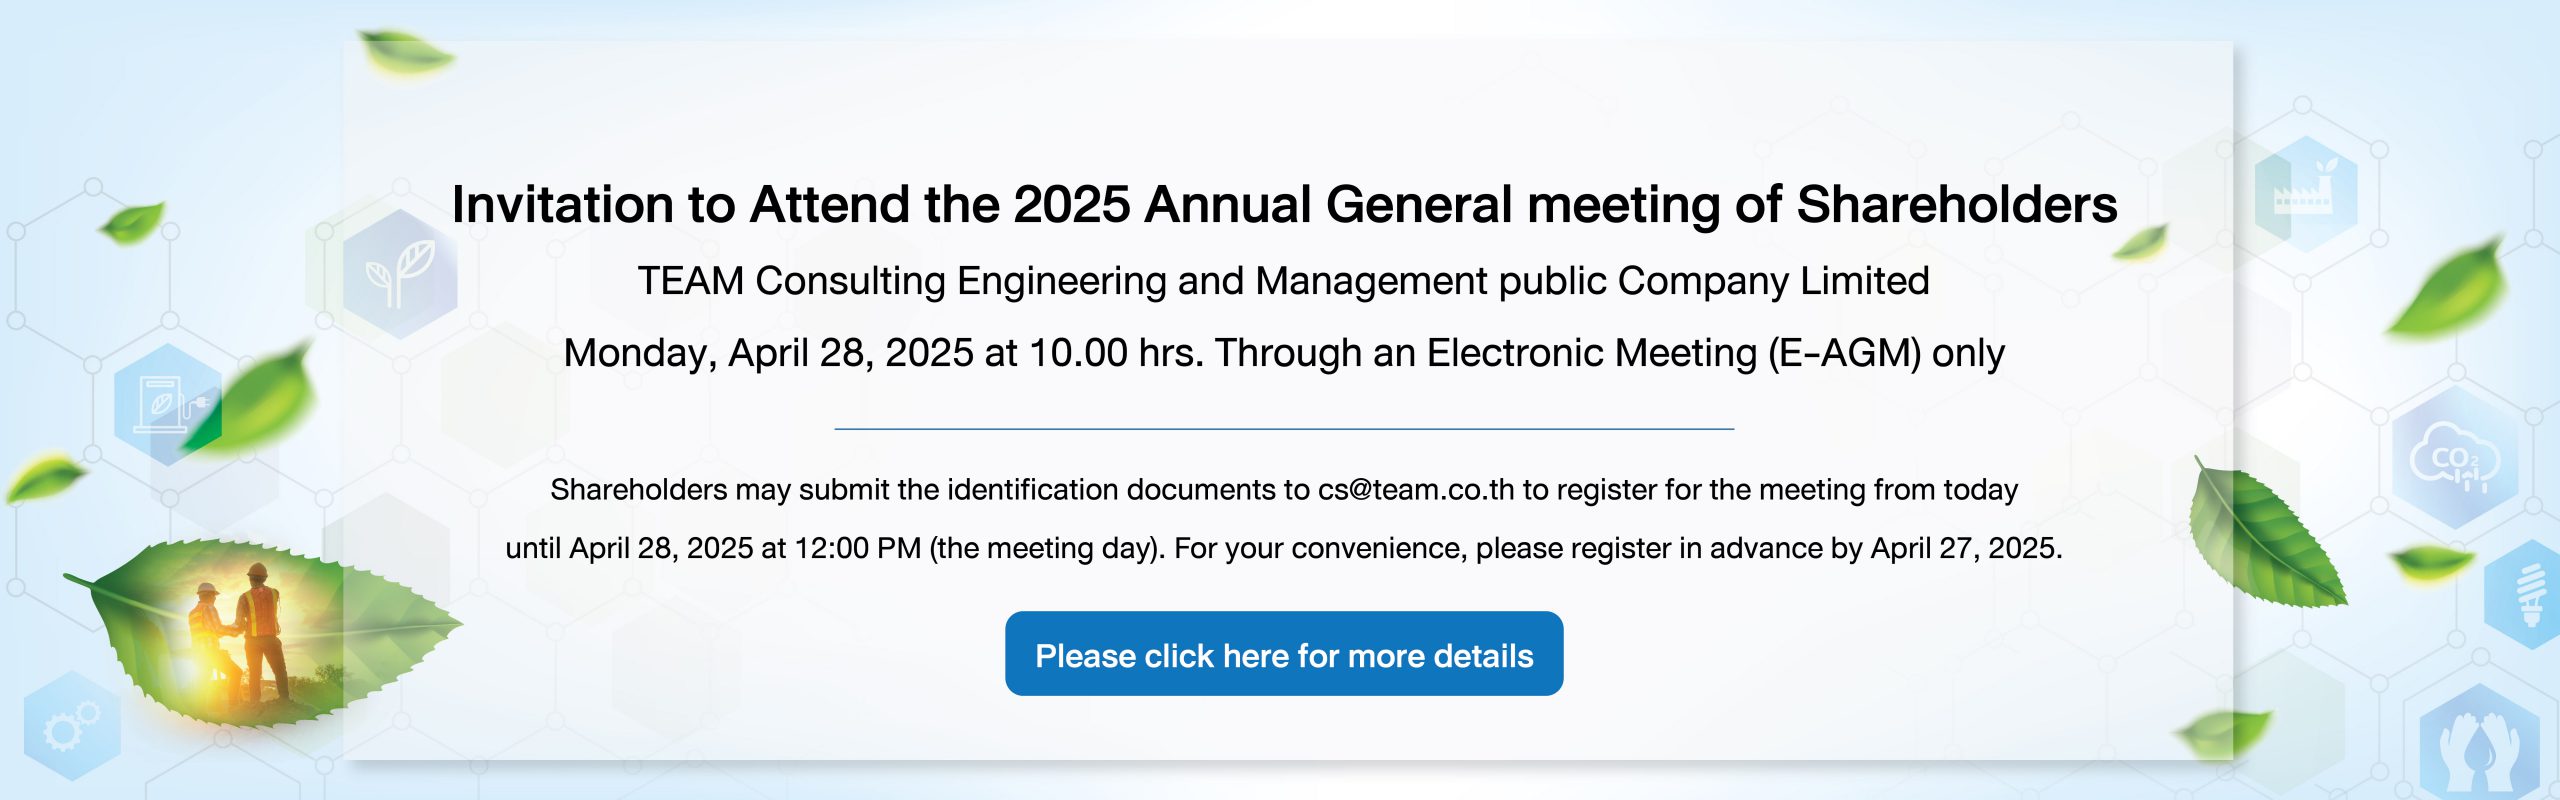Screen dimensions: 2560x800
Task: Click the blue horizontal divider line
Action: tap(1284, 429)
